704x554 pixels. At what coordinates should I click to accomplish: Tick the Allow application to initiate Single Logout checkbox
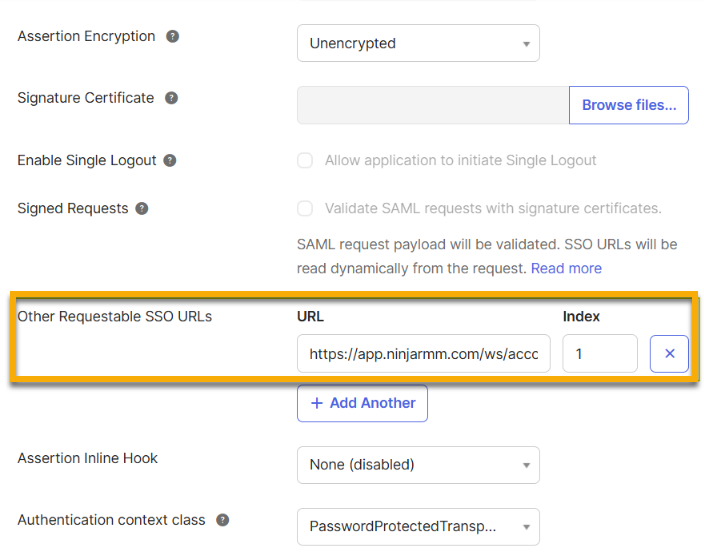305,160
